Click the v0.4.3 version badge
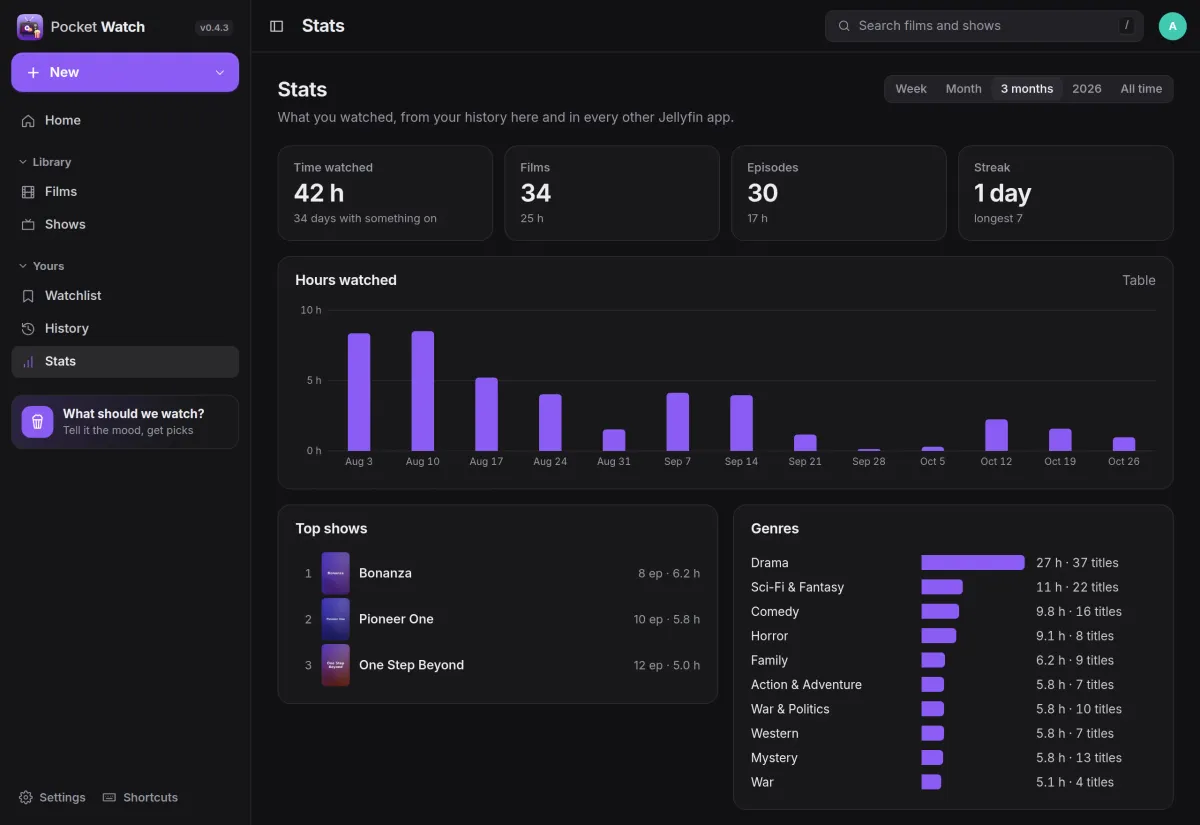This screenshot has height=825, width=1200. [x=215, y=28]
